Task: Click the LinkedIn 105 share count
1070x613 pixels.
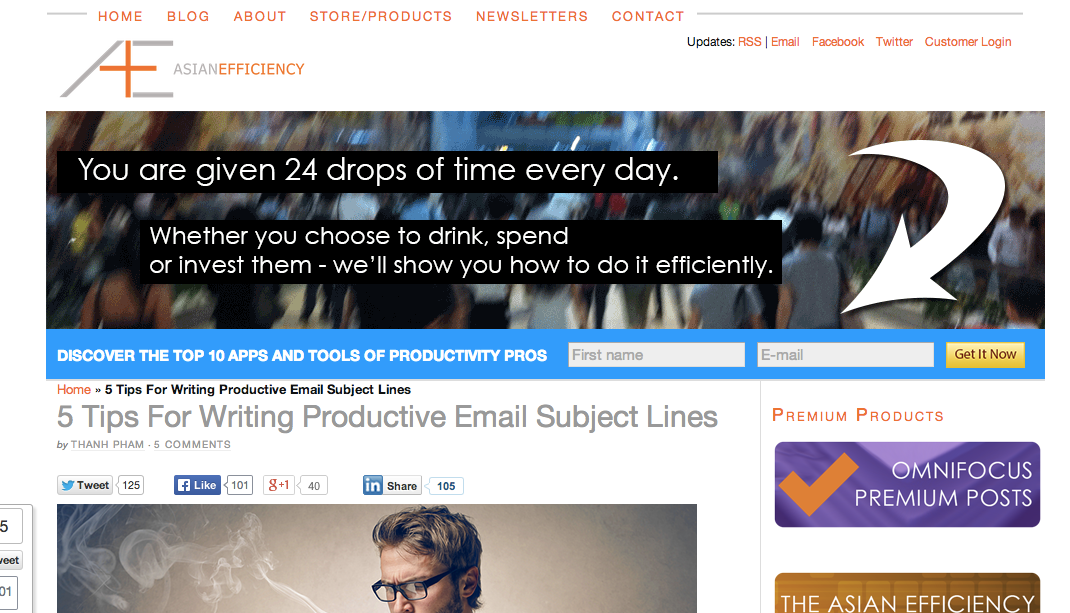Action: [x=446, y=486]
